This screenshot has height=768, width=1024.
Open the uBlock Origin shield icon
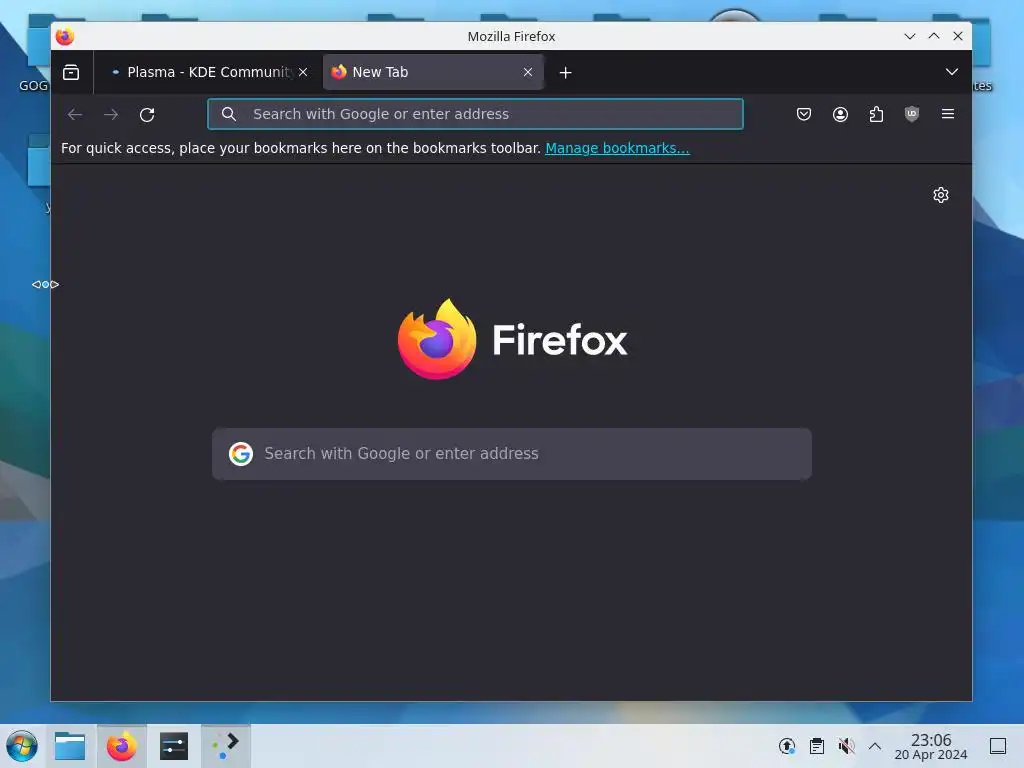[912, 114]
